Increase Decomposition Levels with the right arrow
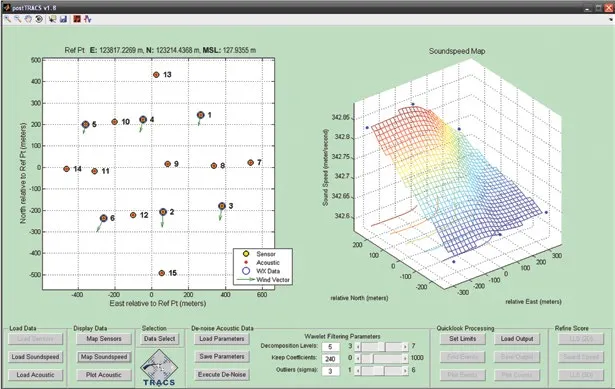The height and width of the screenshot is (389, 615). 405,347
